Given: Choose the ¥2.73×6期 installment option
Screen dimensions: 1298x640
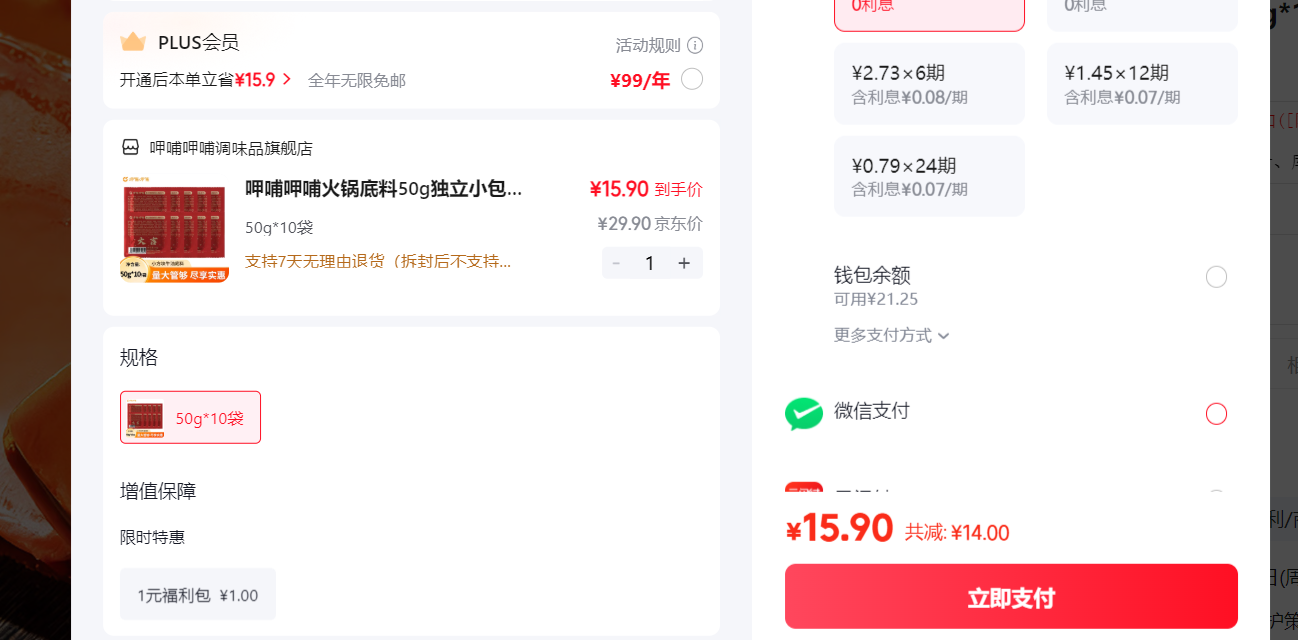Looking at the screenshot, I should tap(929, 84).
